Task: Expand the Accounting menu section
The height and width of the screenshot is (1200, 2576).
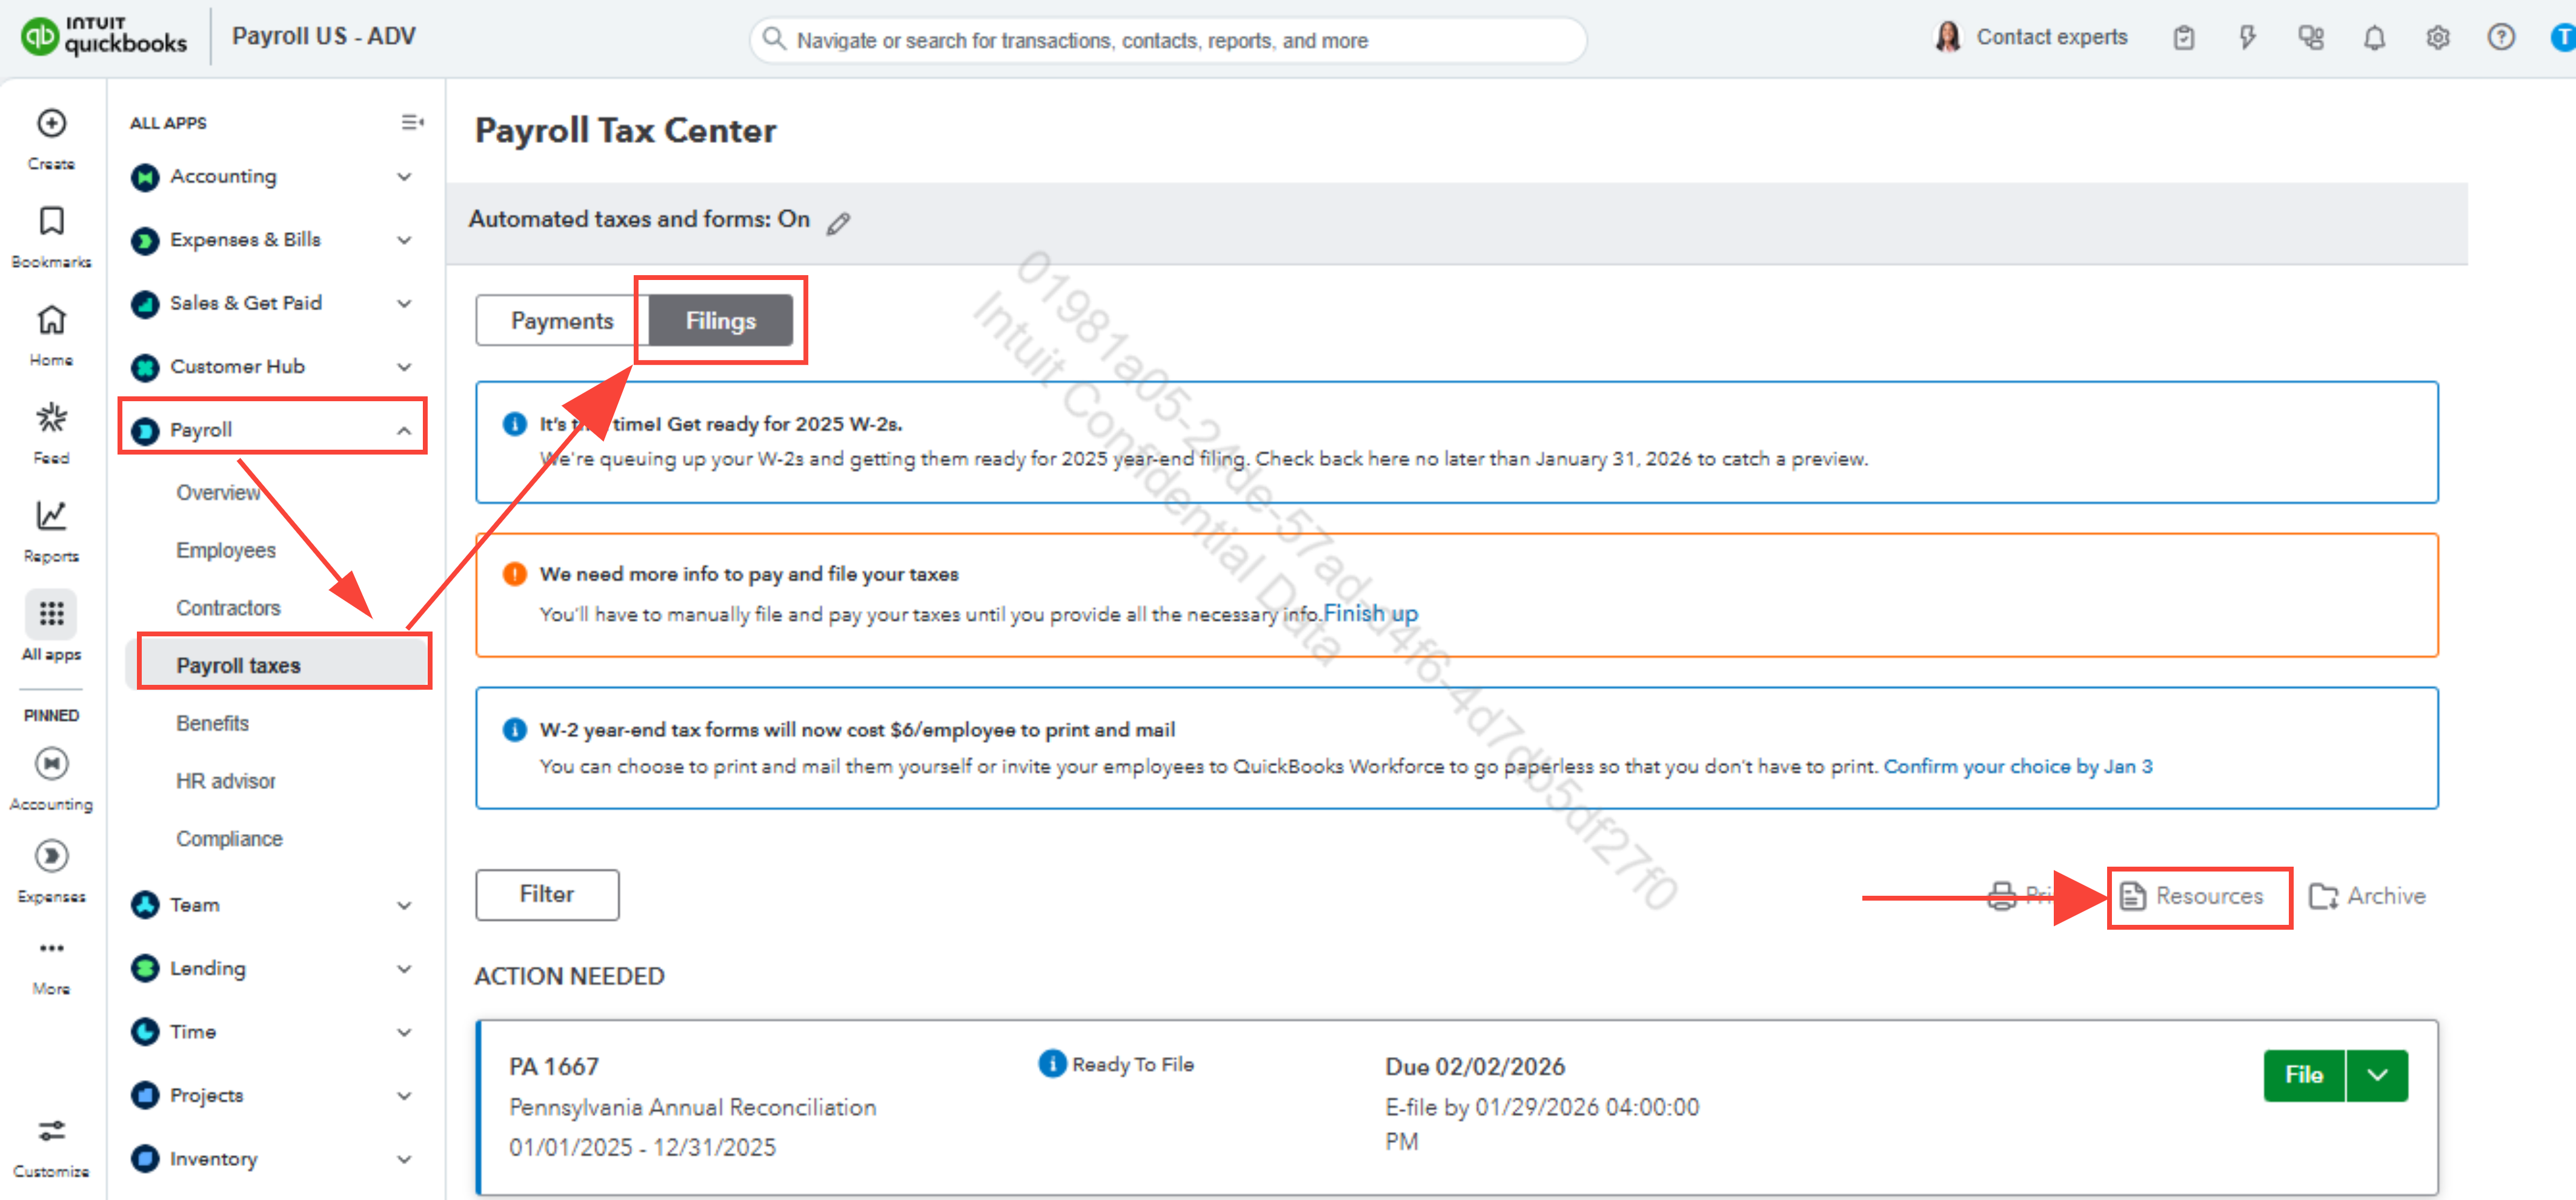Action: pos(403,177)
